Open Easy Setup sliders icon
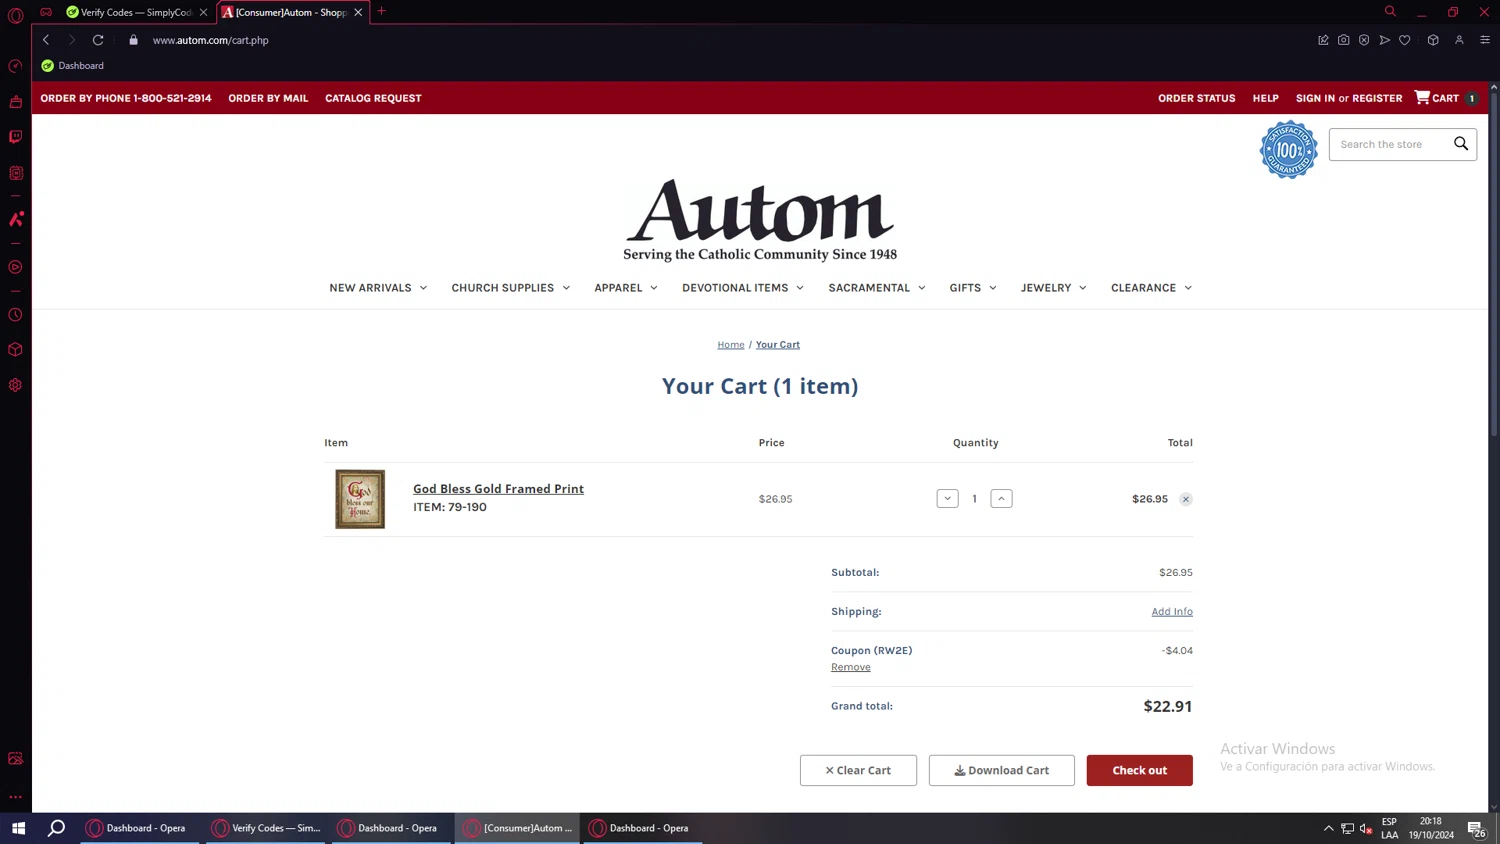Screen dimensions: 1500x844 tap(1485, 40)
